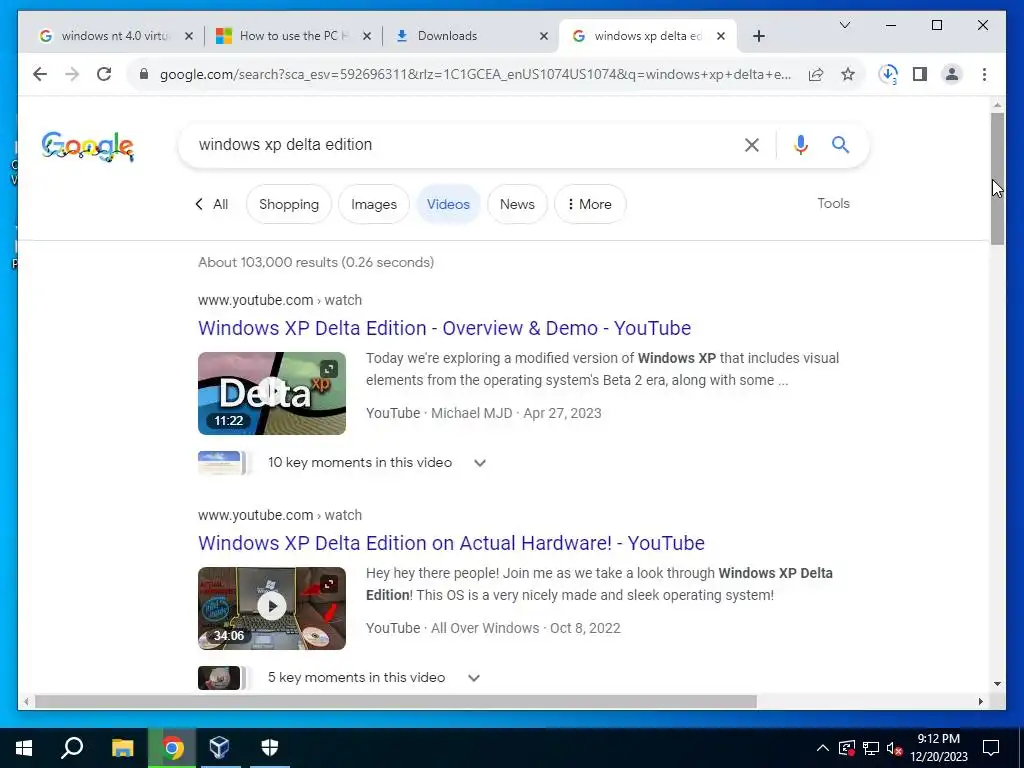Expand '5 key moments in this video'
This screenshot has width=1024, height=768.
[474, 678]
